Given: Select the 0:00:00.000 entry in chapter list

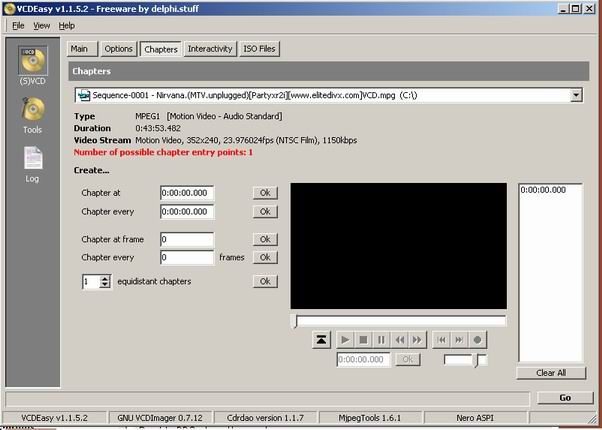Looking at the screenshot, I should pos(543,190).
